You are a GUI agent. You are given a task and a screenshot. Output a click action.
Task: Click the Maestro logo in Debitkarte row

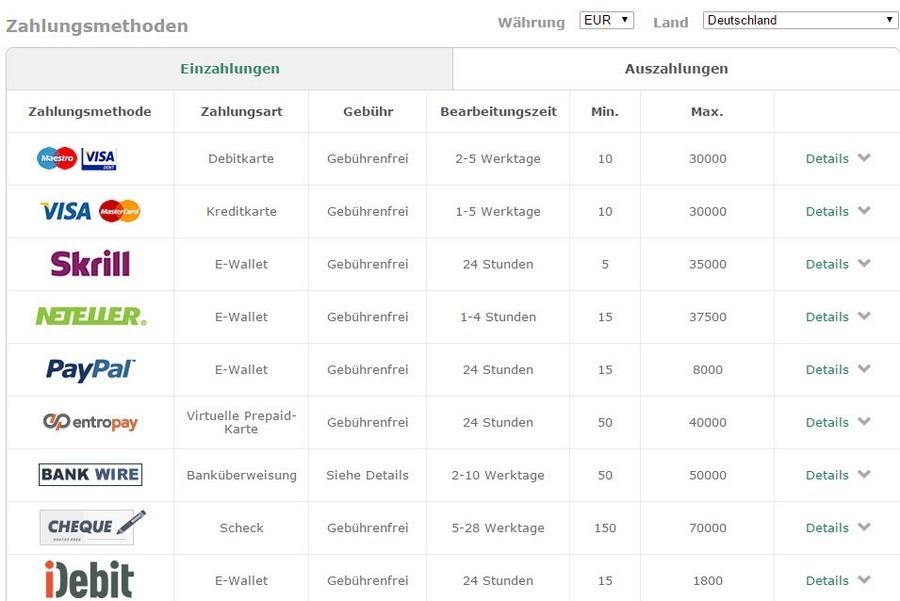57,158
